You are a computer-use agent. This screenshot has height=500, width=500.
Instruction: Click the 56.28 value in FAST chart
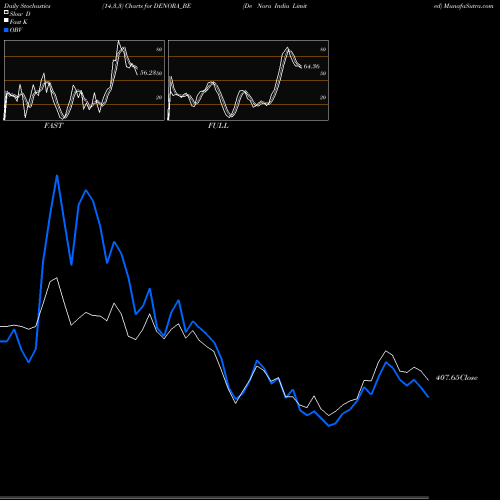click(148, 72)
